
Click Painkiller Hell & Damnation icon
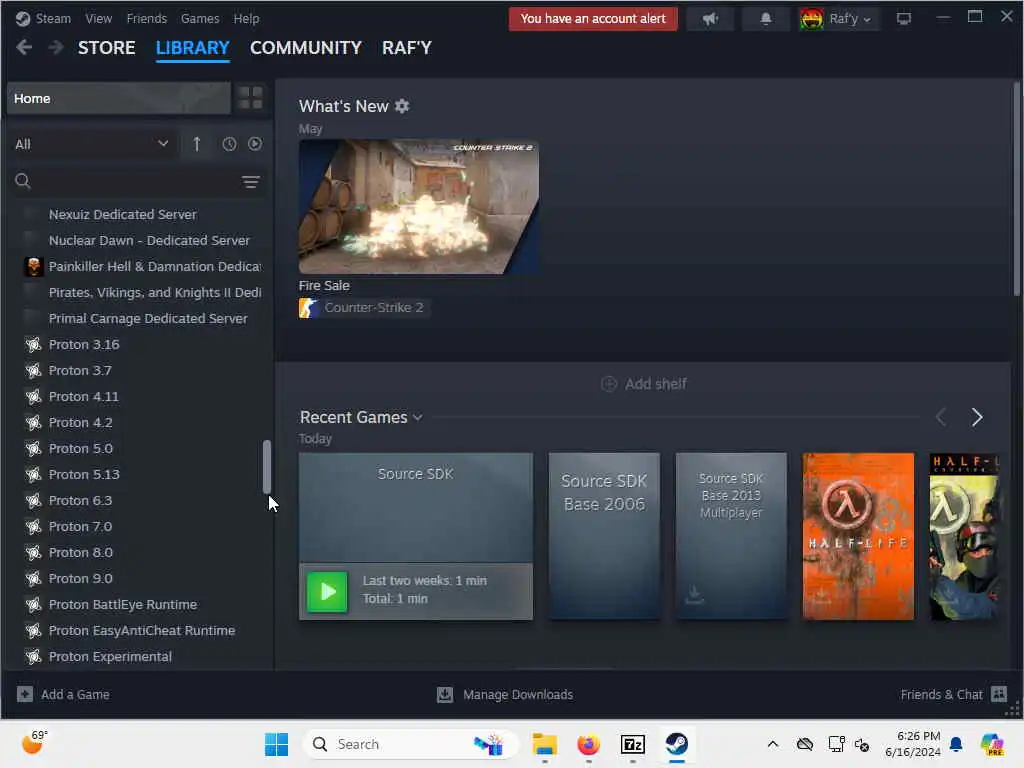[33, 266]
